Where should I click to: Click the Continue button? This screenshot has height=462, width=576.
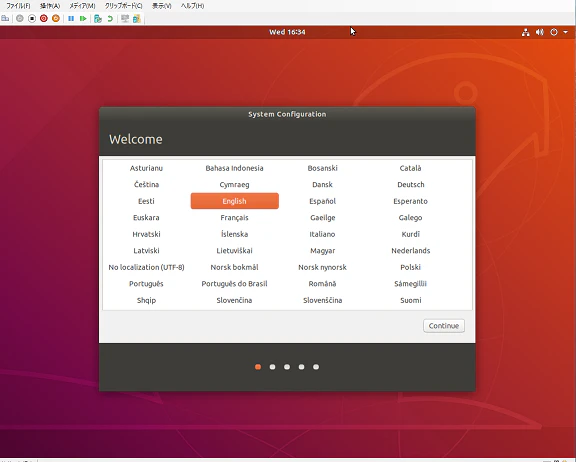444,326
